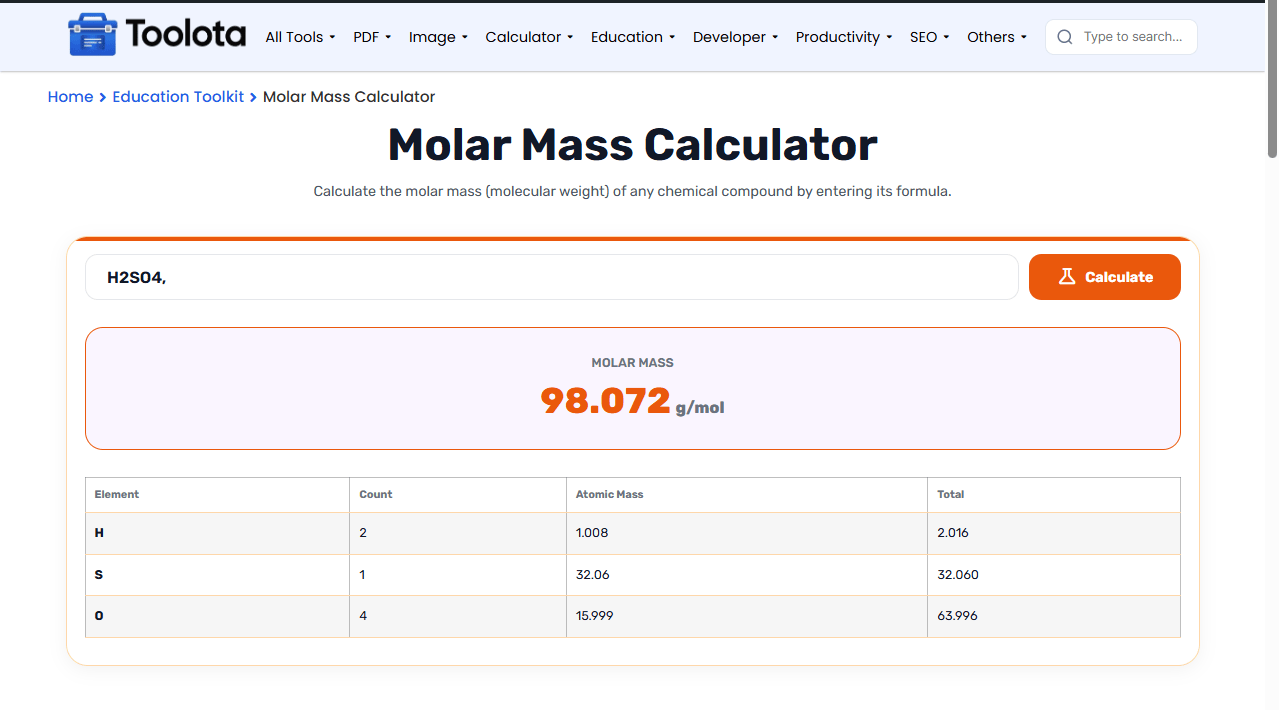
Task: Open the Image tools dropdown
Action: pyautogui.click(x=438, y=37)
